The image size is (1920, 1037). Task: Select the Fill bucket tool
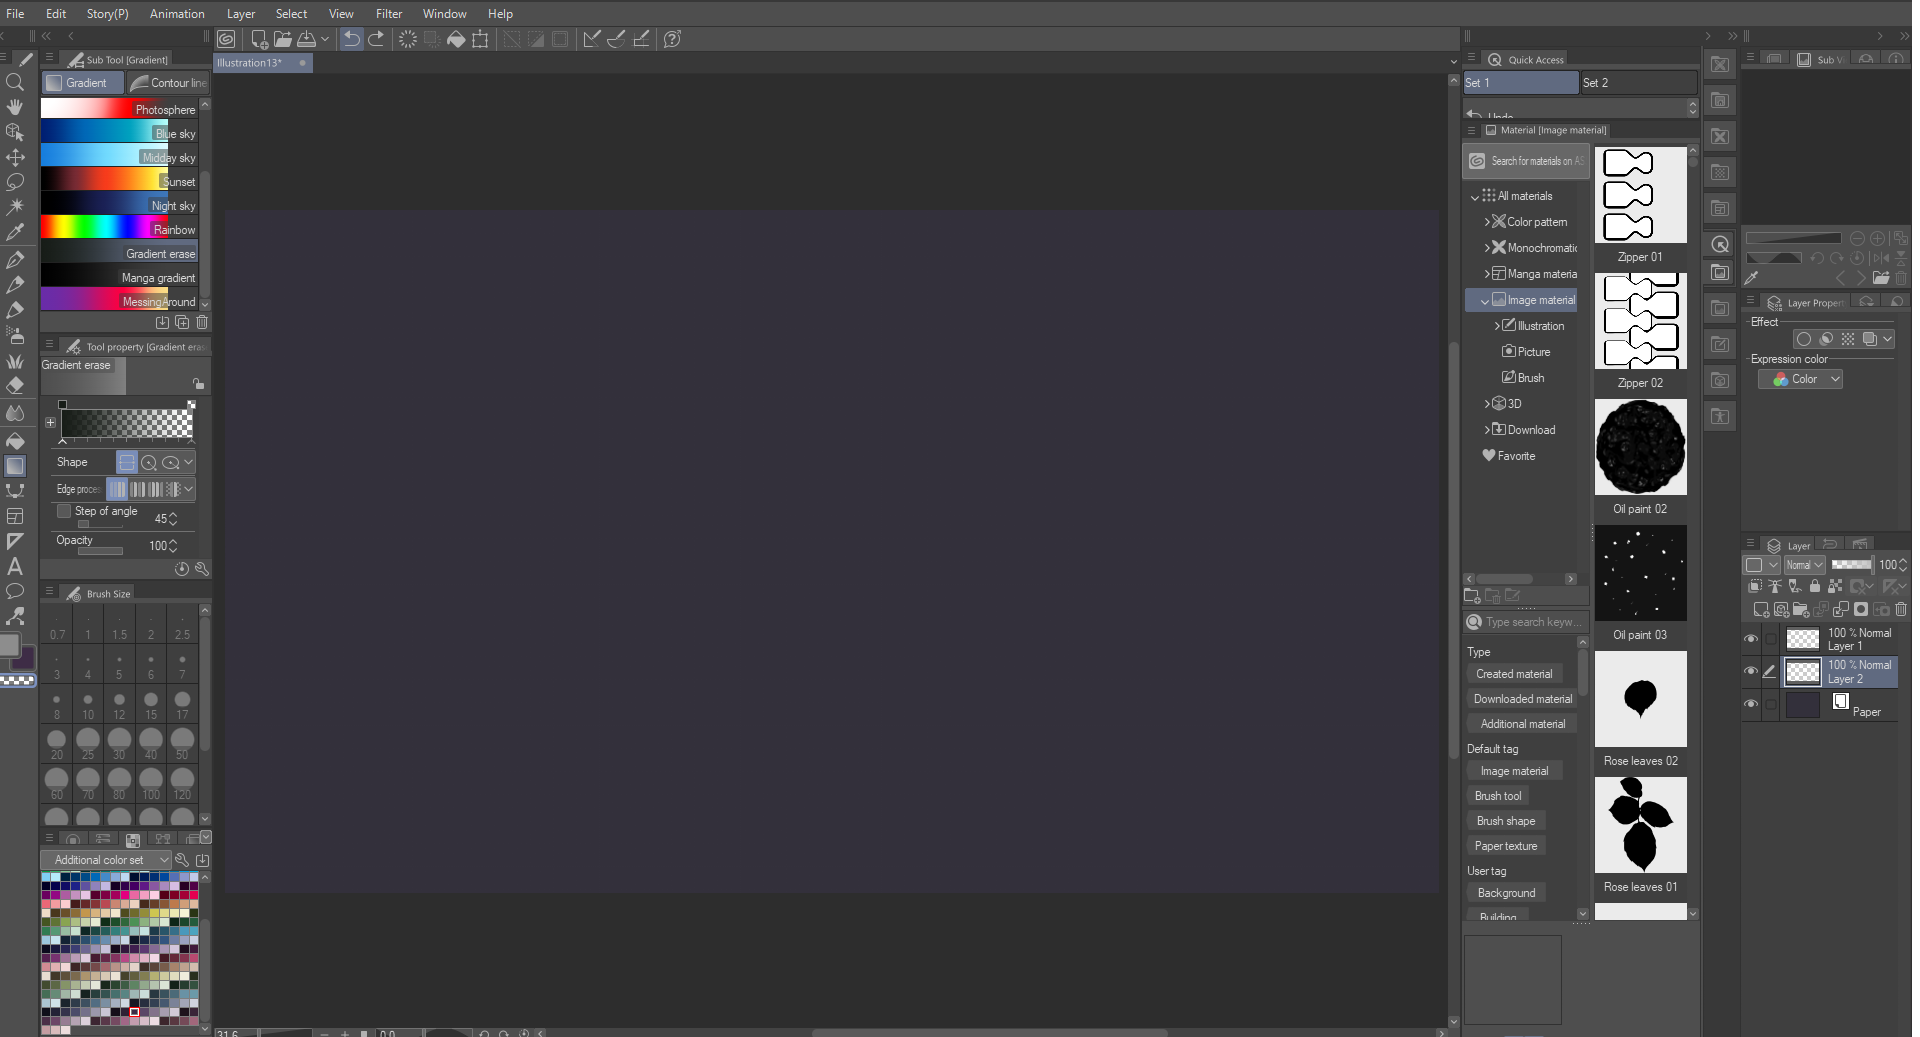tap(15, 441)
